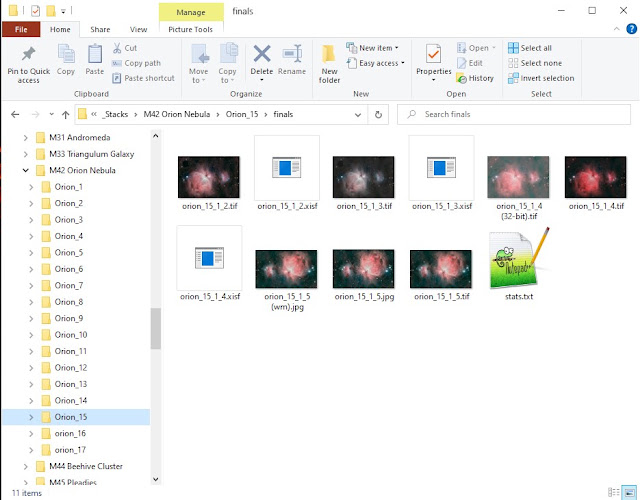Screen dimensions: 640x500
Task: Click the Copy ribbon icon
Action: pyautogui.click(x=66, y=54)
